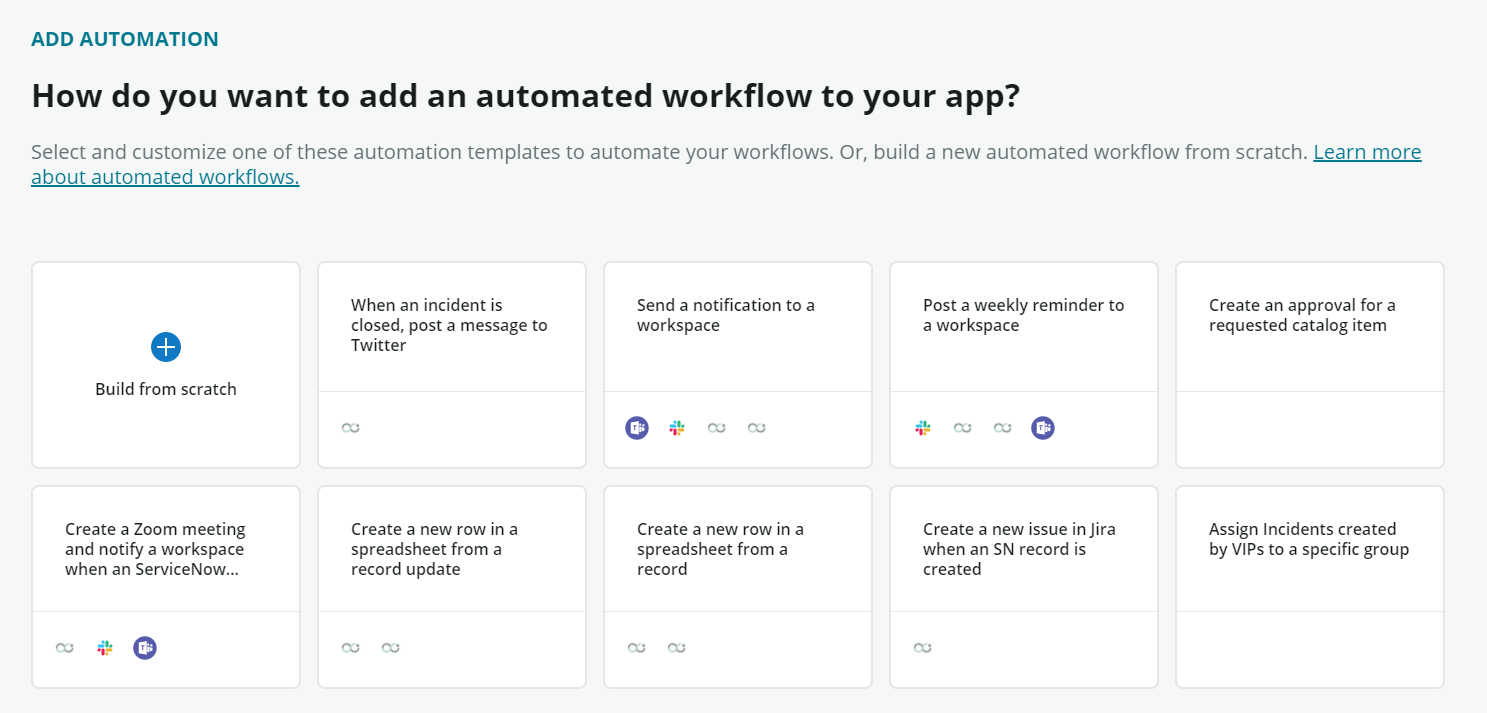
Task: Click the loop icon on the Zoom meeting card
Action: (x=62, y=647)
